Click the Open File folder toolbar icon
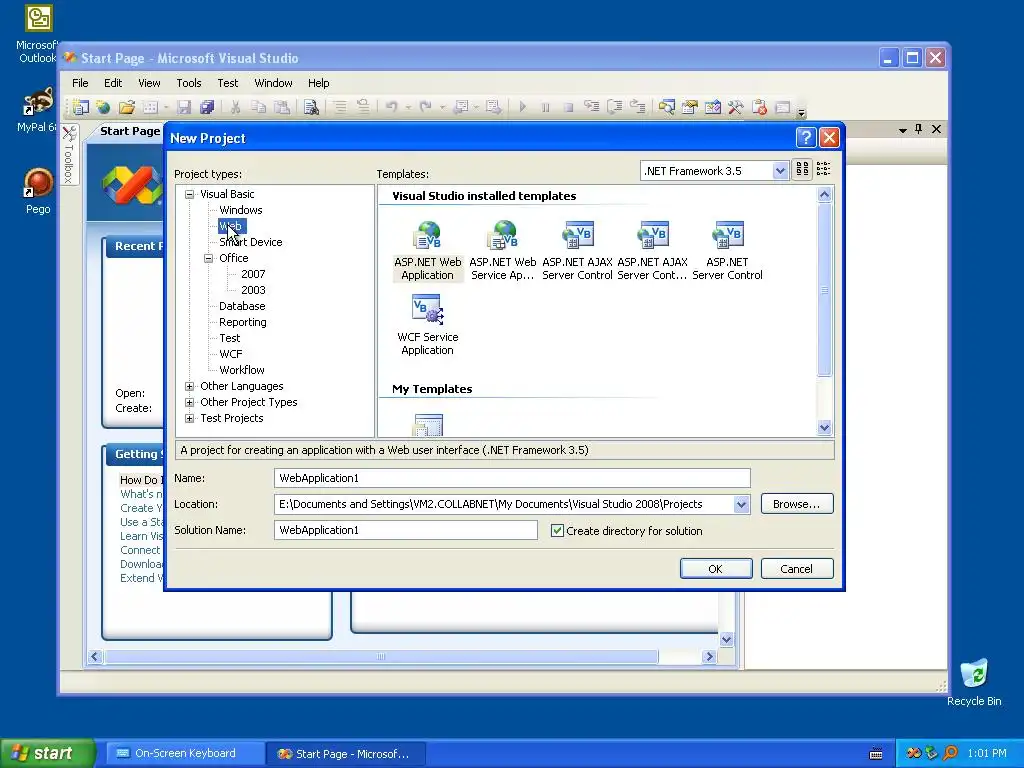This screenshot has width=1024, height=768. click(x=127, y=107)
